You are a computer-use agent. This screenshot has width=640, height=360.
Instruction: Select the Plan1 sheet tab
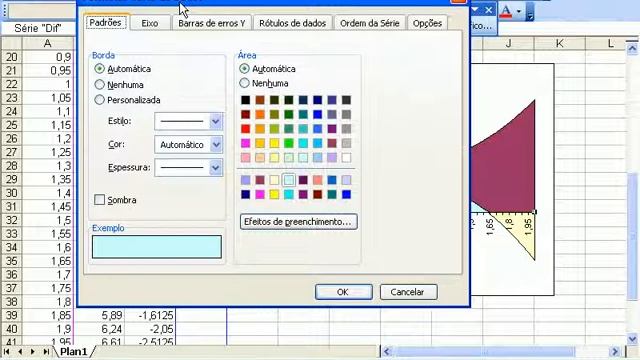click(x=74, y=351)
